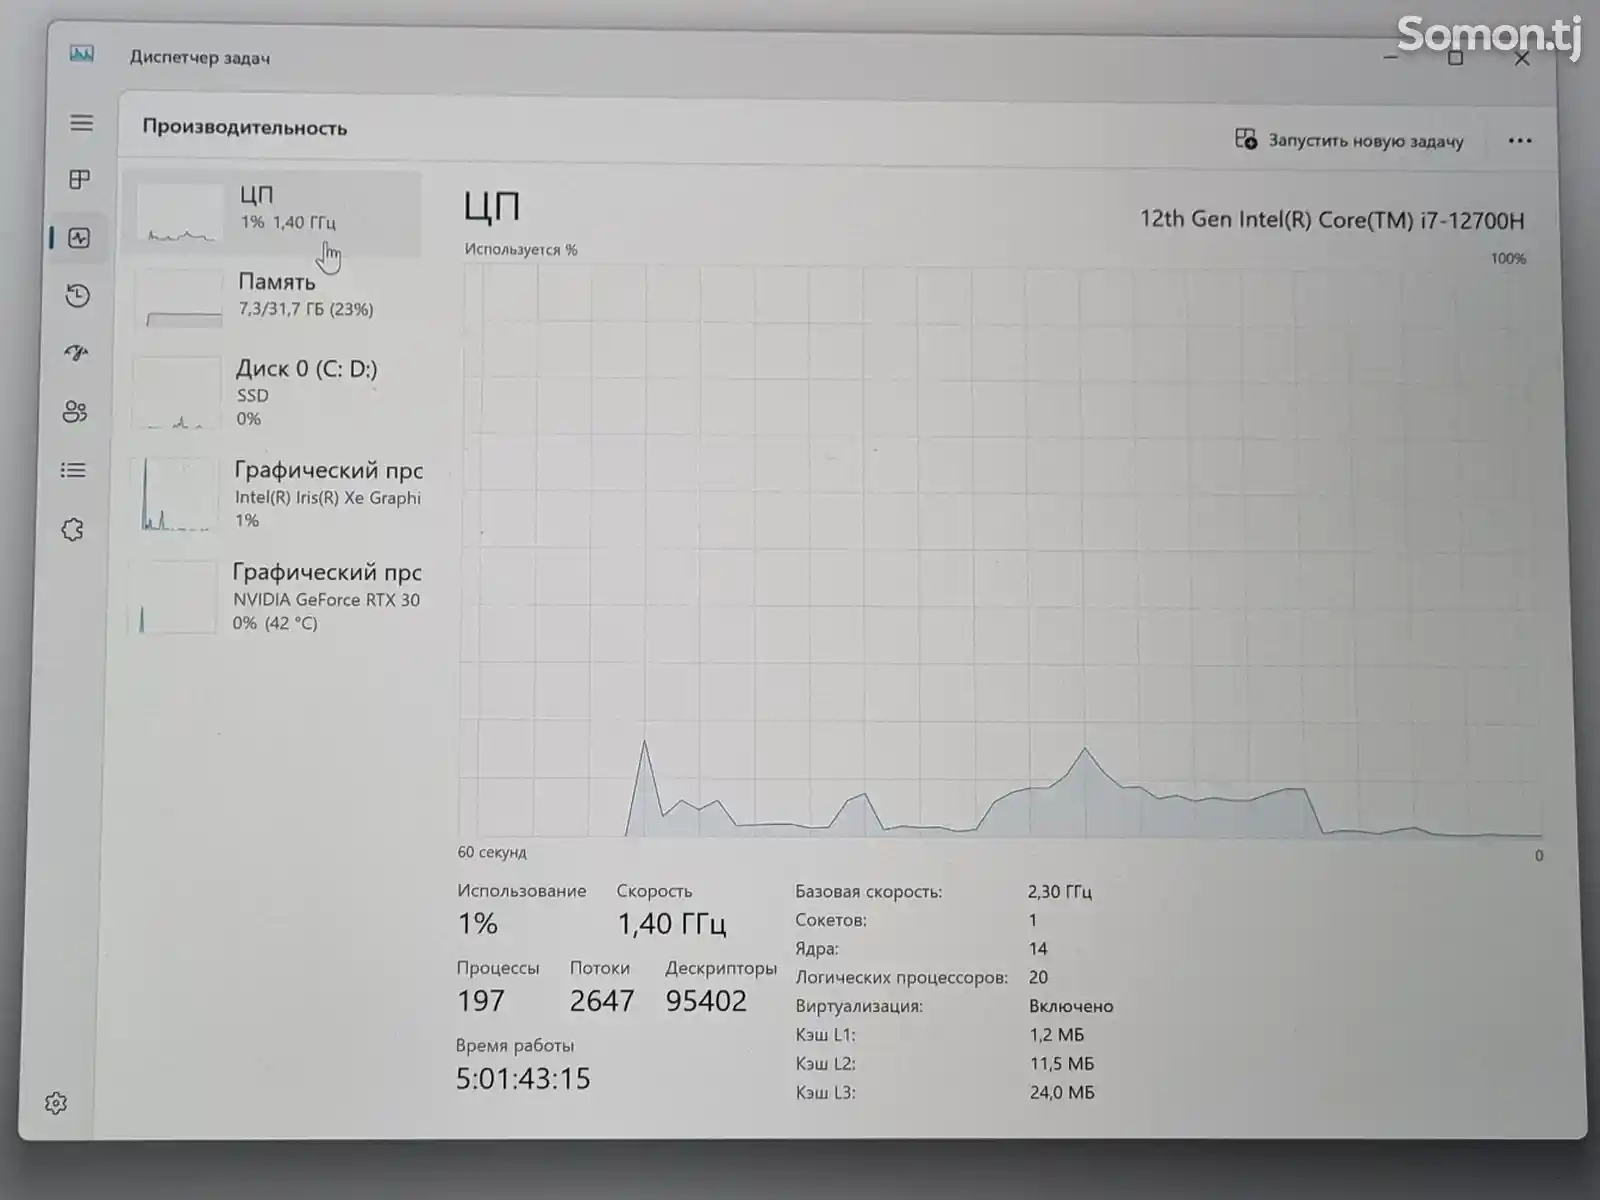Click the Потоки count 2647

pyautogui.click(x=602, y=1001)
